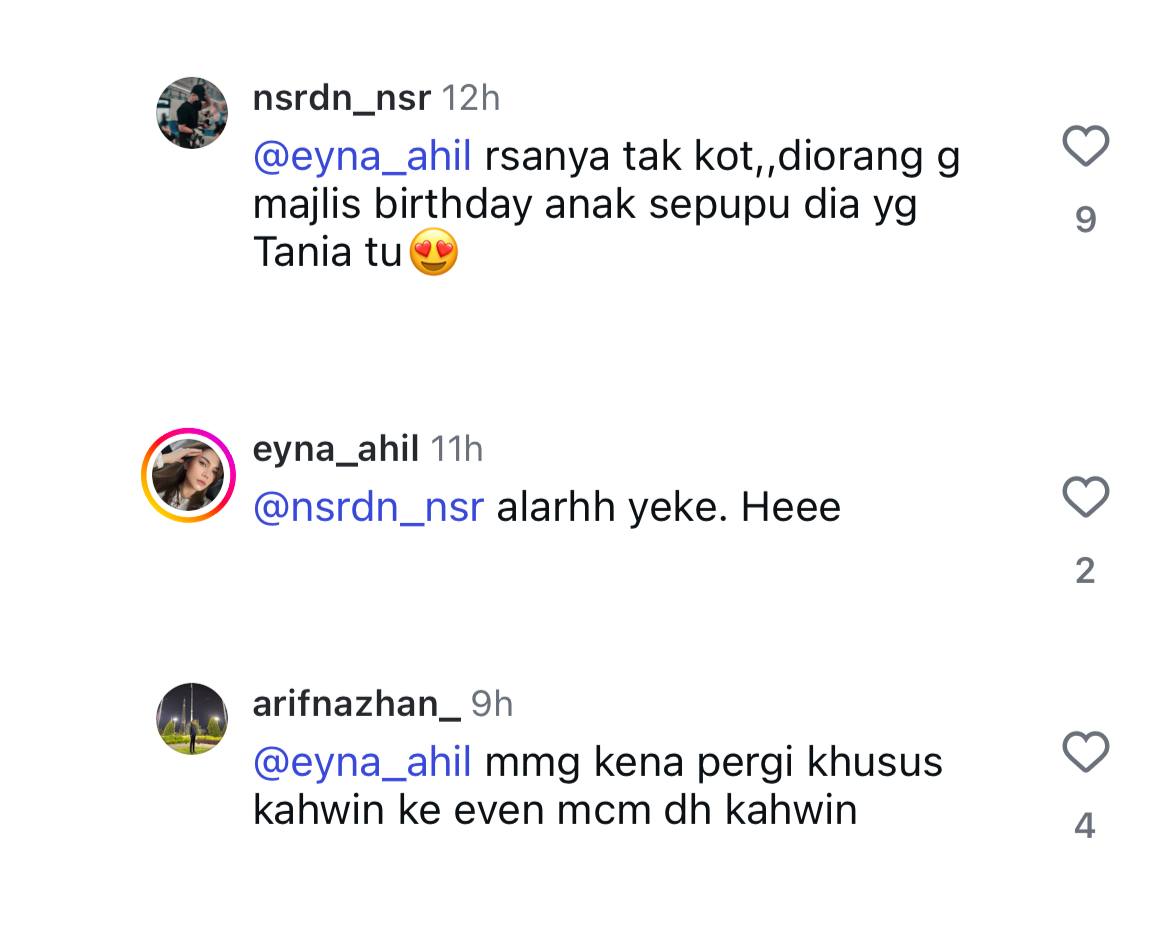Visit the arifnazhan_ username profile
The width and height of the screenshot is (1170, 945).
point(357,704)
